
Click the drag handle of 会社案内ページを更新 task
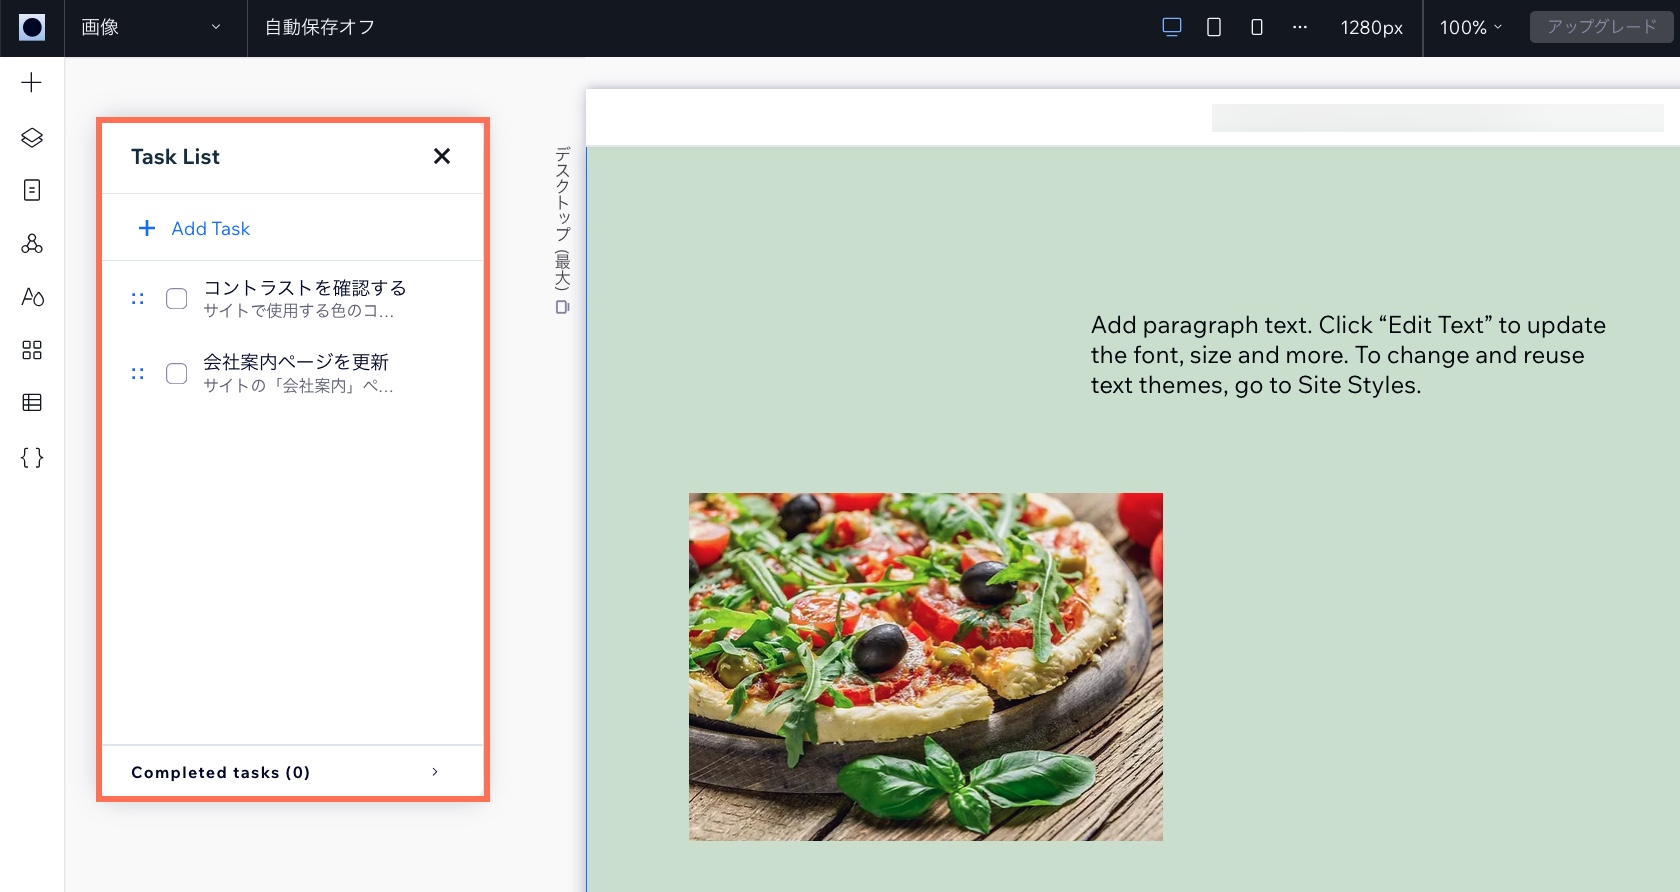pos(138,374)
